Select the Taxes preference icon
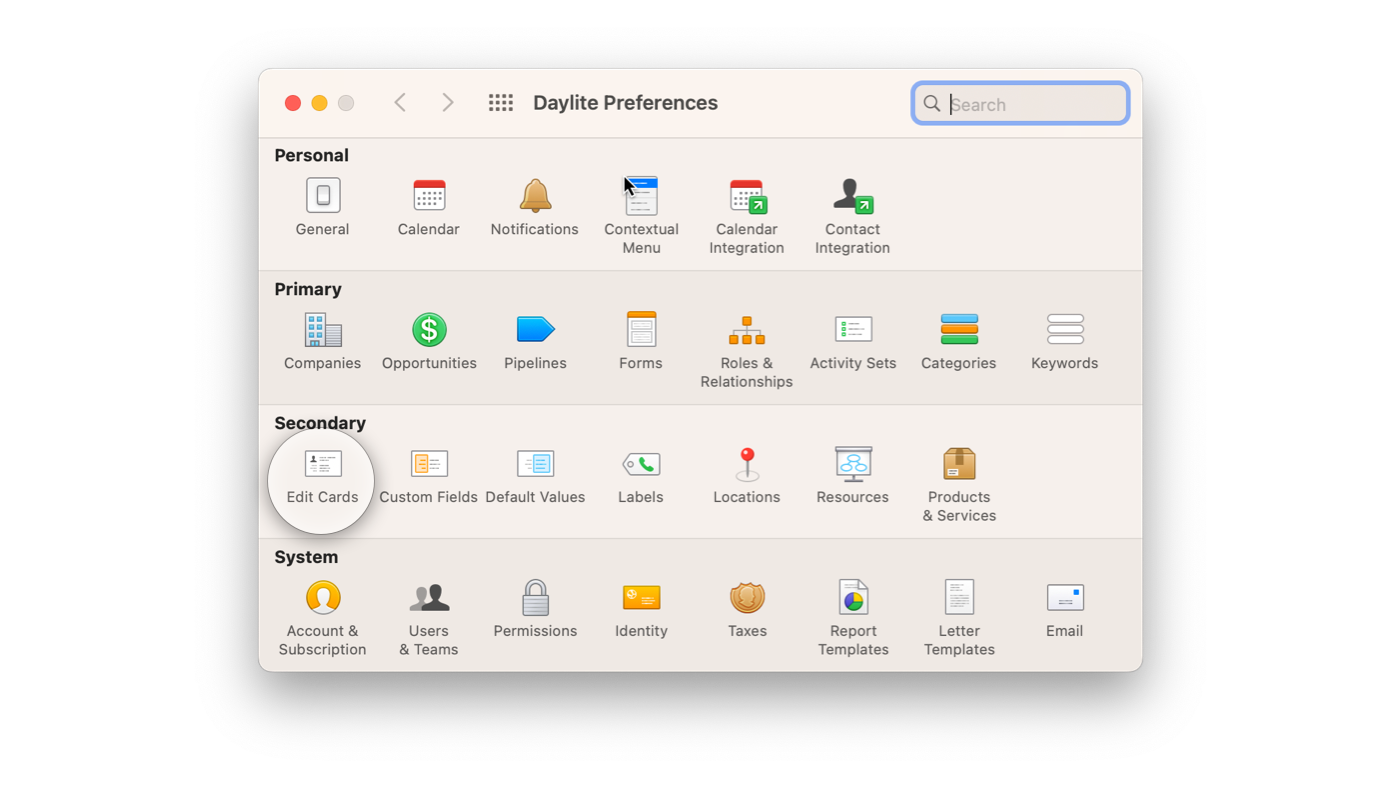 pyautogui.click(x=747, y=599)
